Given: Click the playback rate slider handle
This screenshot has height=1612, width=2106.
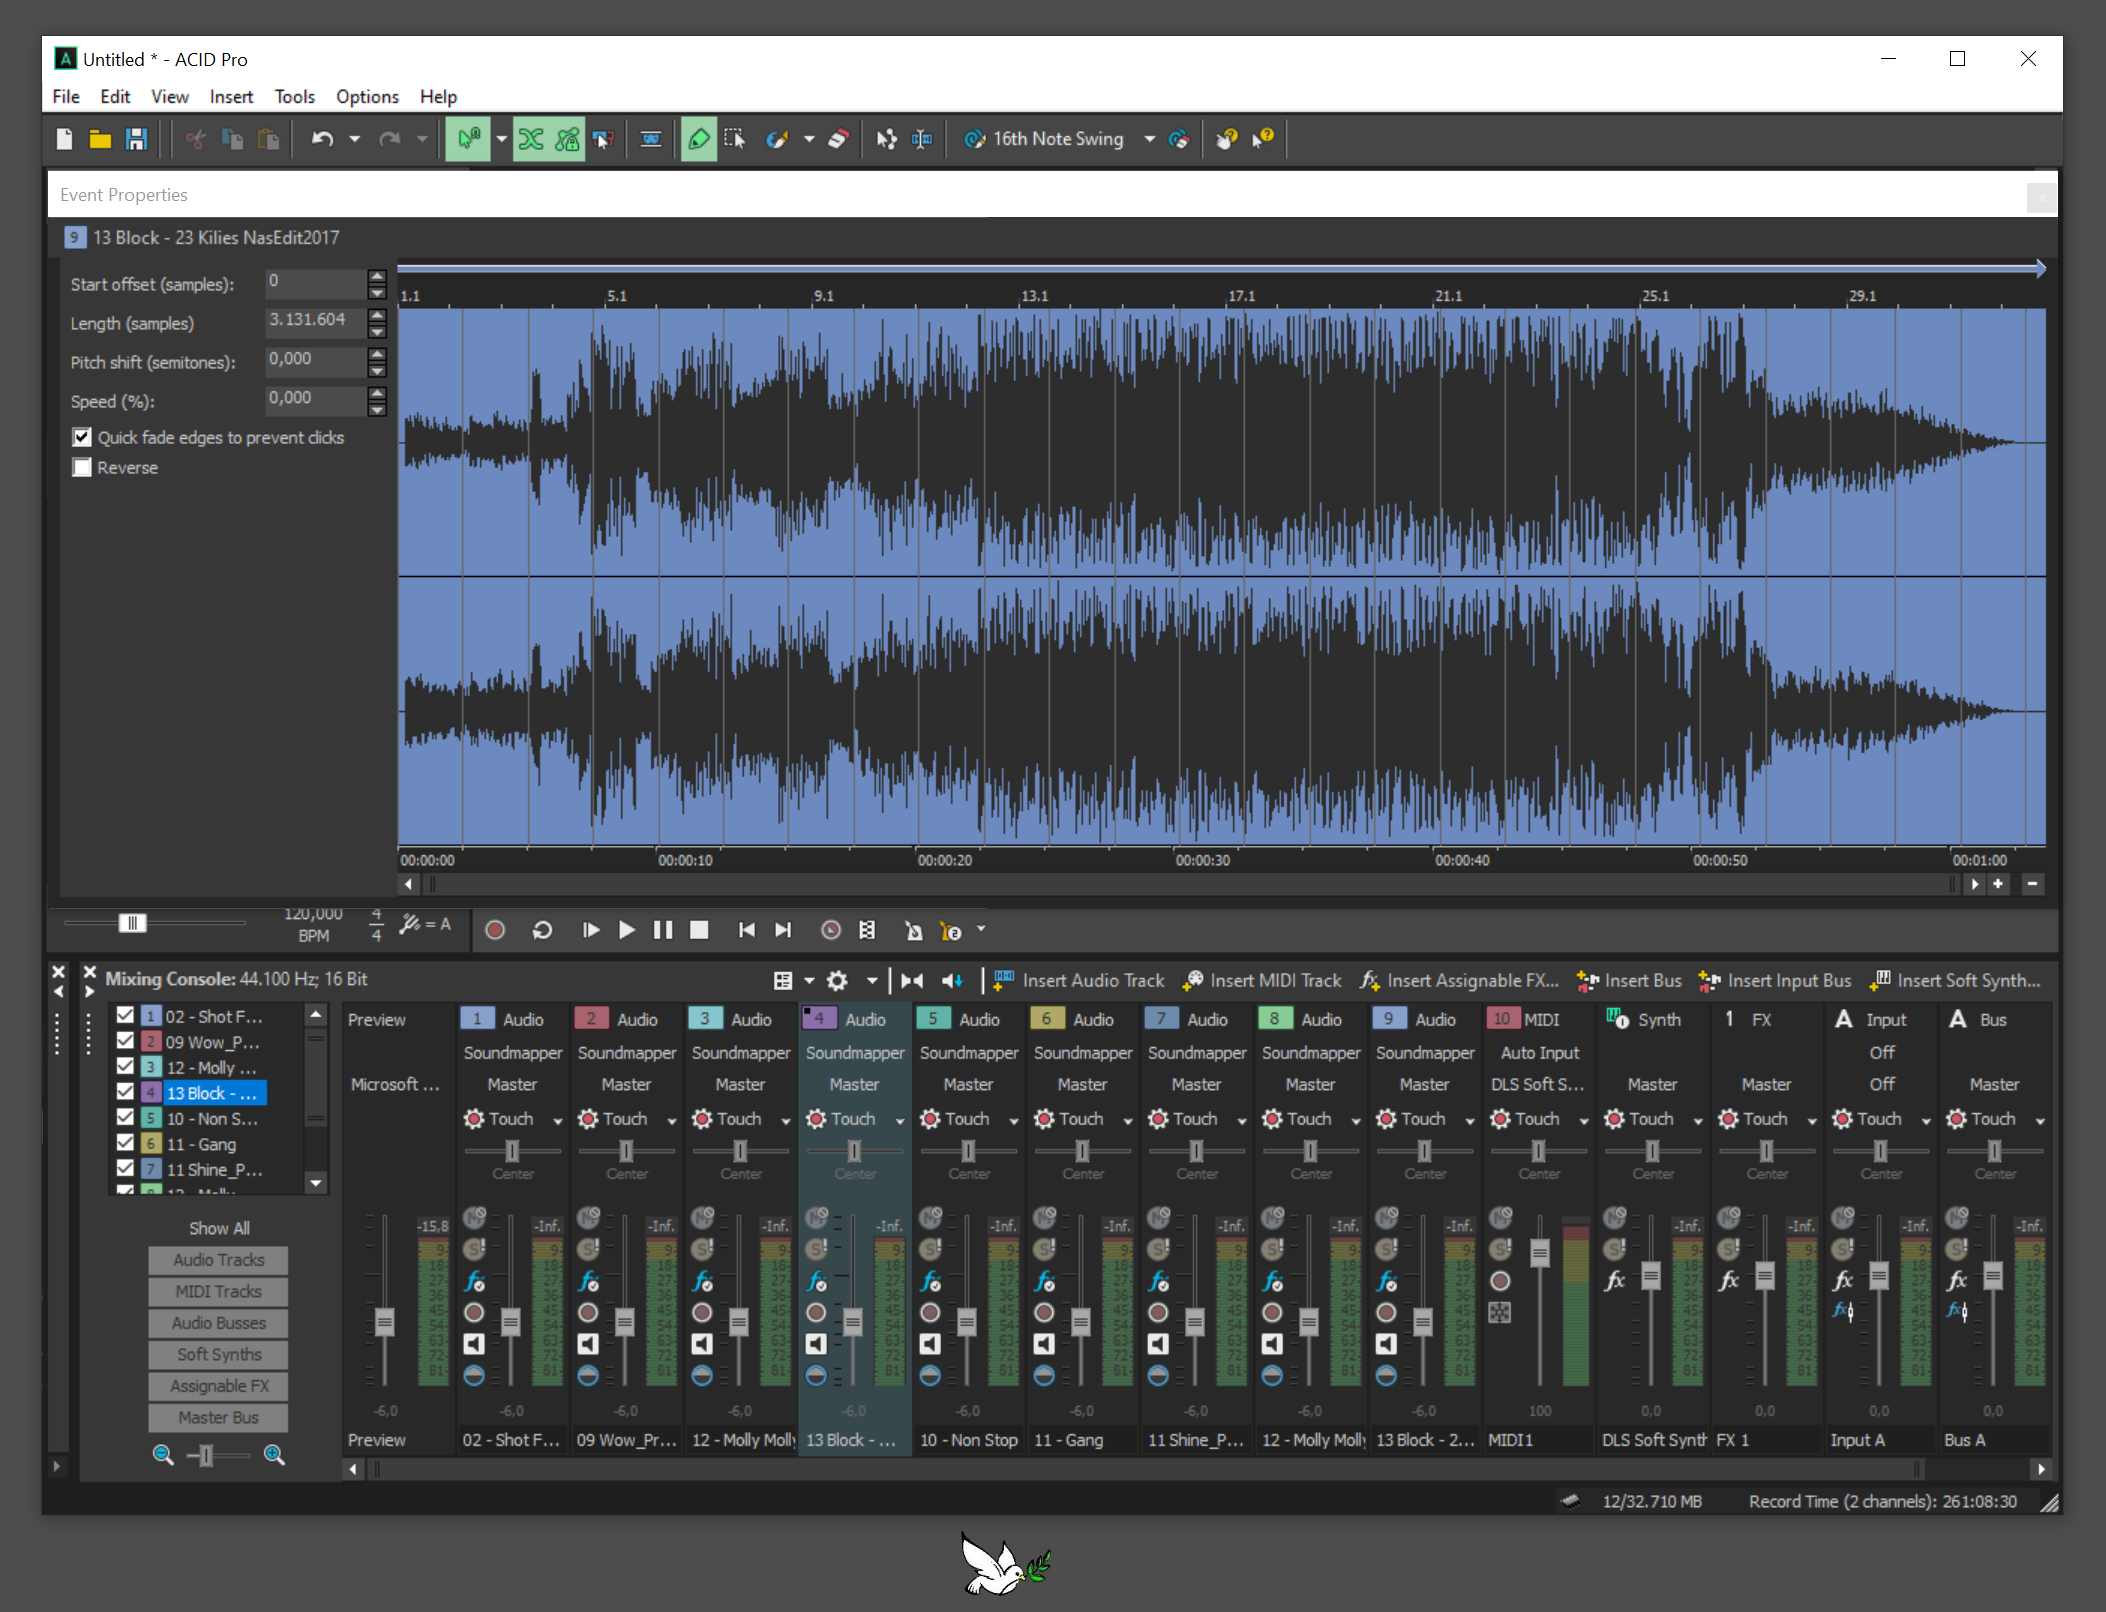Looking at the screenshot, I should point(133,923).
